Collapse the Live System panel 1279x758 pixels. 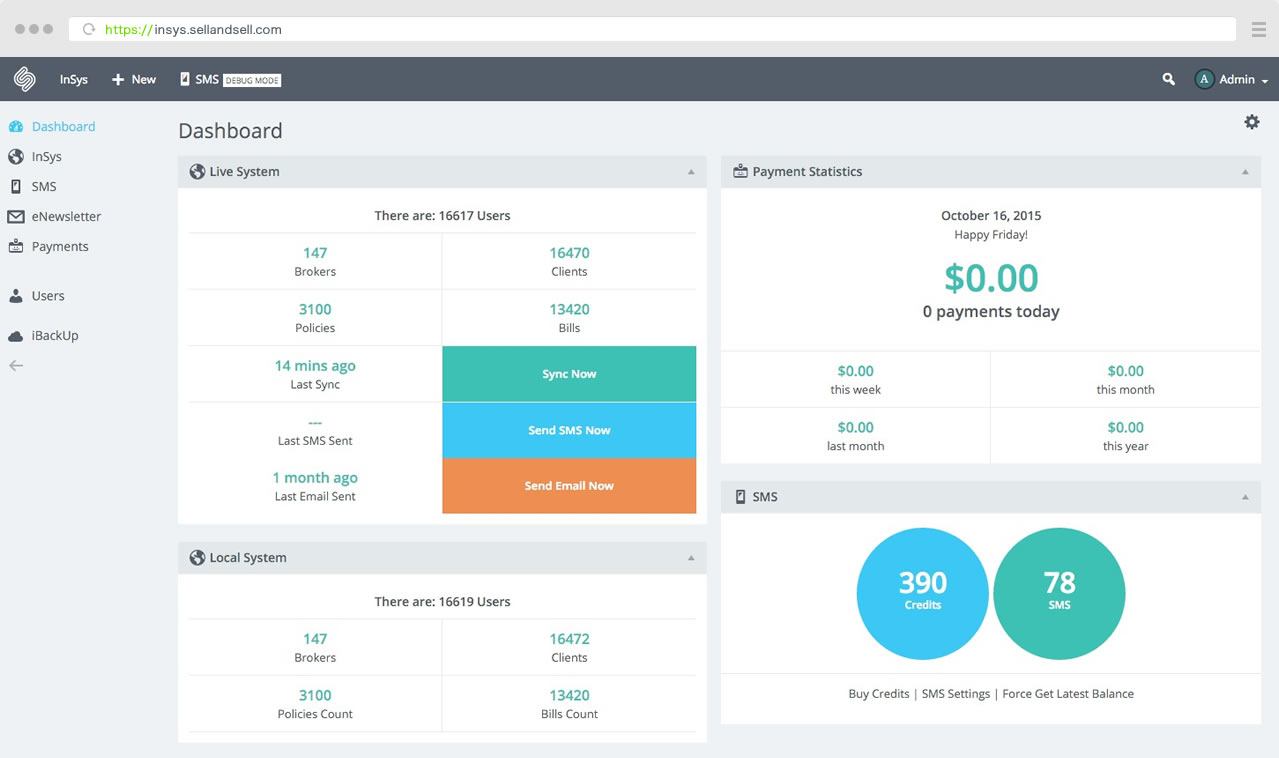(x=689, y=171)
